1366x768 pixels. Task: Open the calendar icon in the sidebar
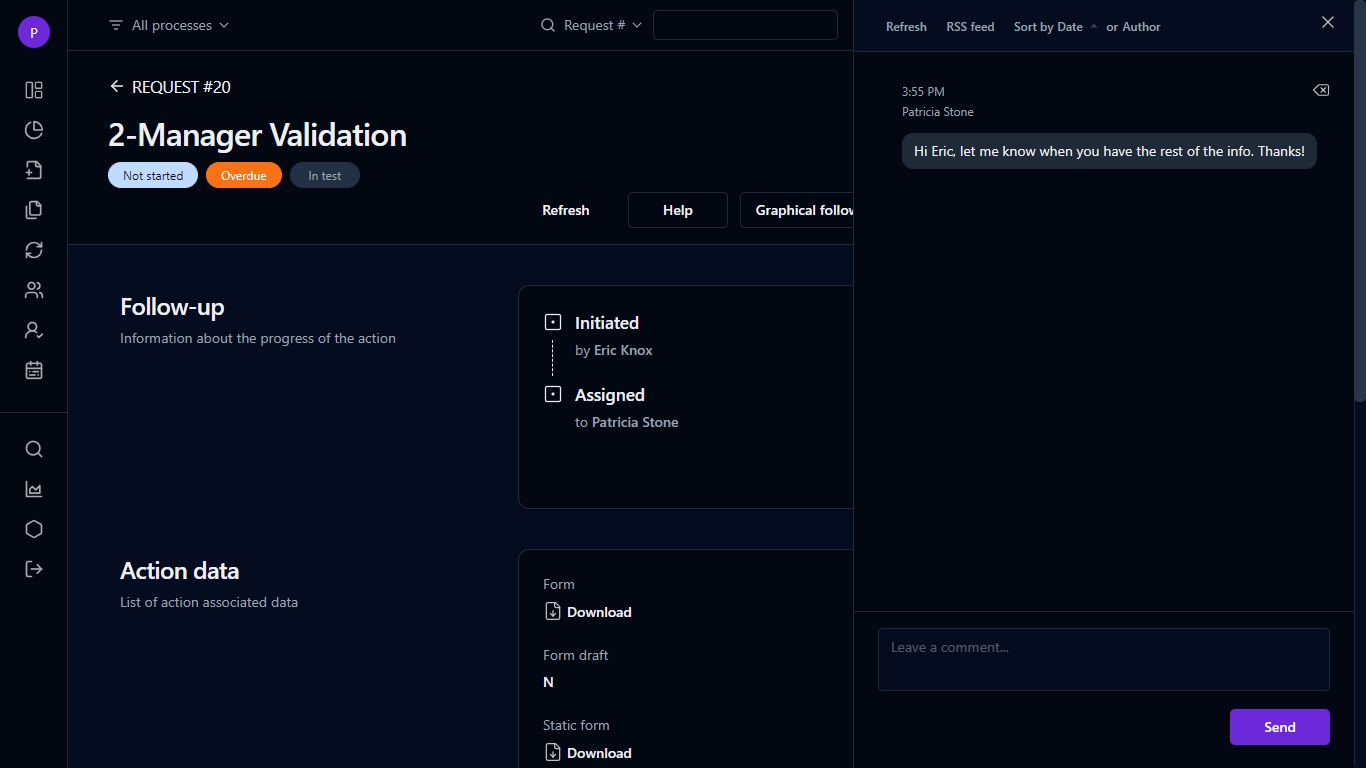34,370
